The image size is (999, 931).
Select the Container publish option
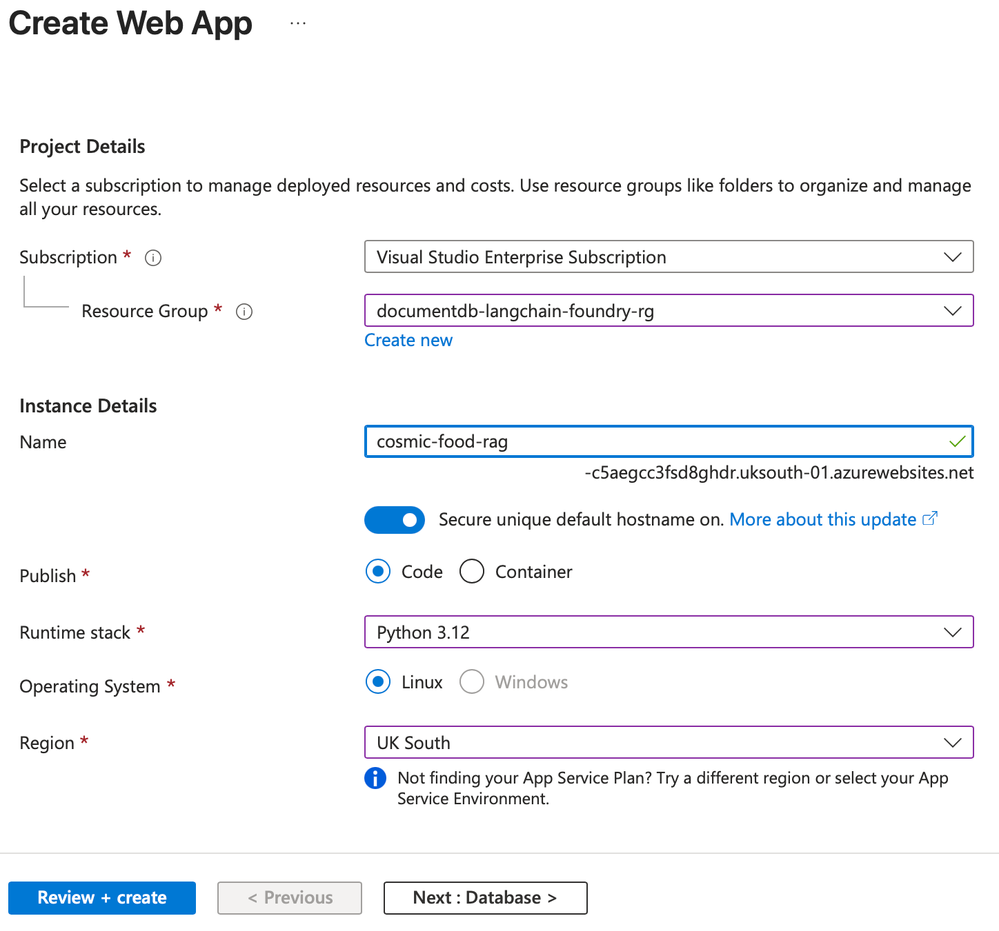coord(472,572)
